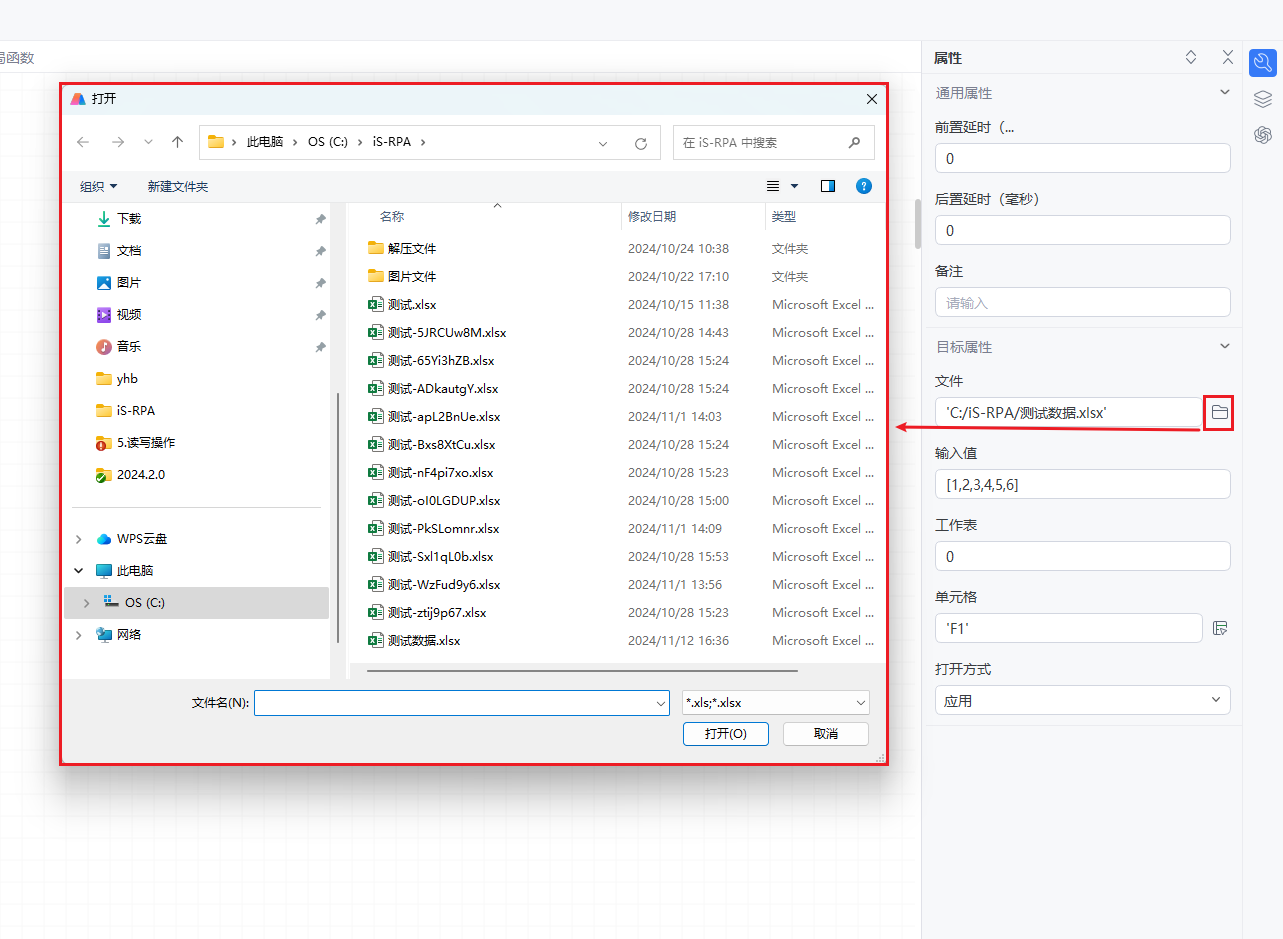Click 打开(O) button
This screenshot has height=939, width=1283.
[x=725, y=734]
